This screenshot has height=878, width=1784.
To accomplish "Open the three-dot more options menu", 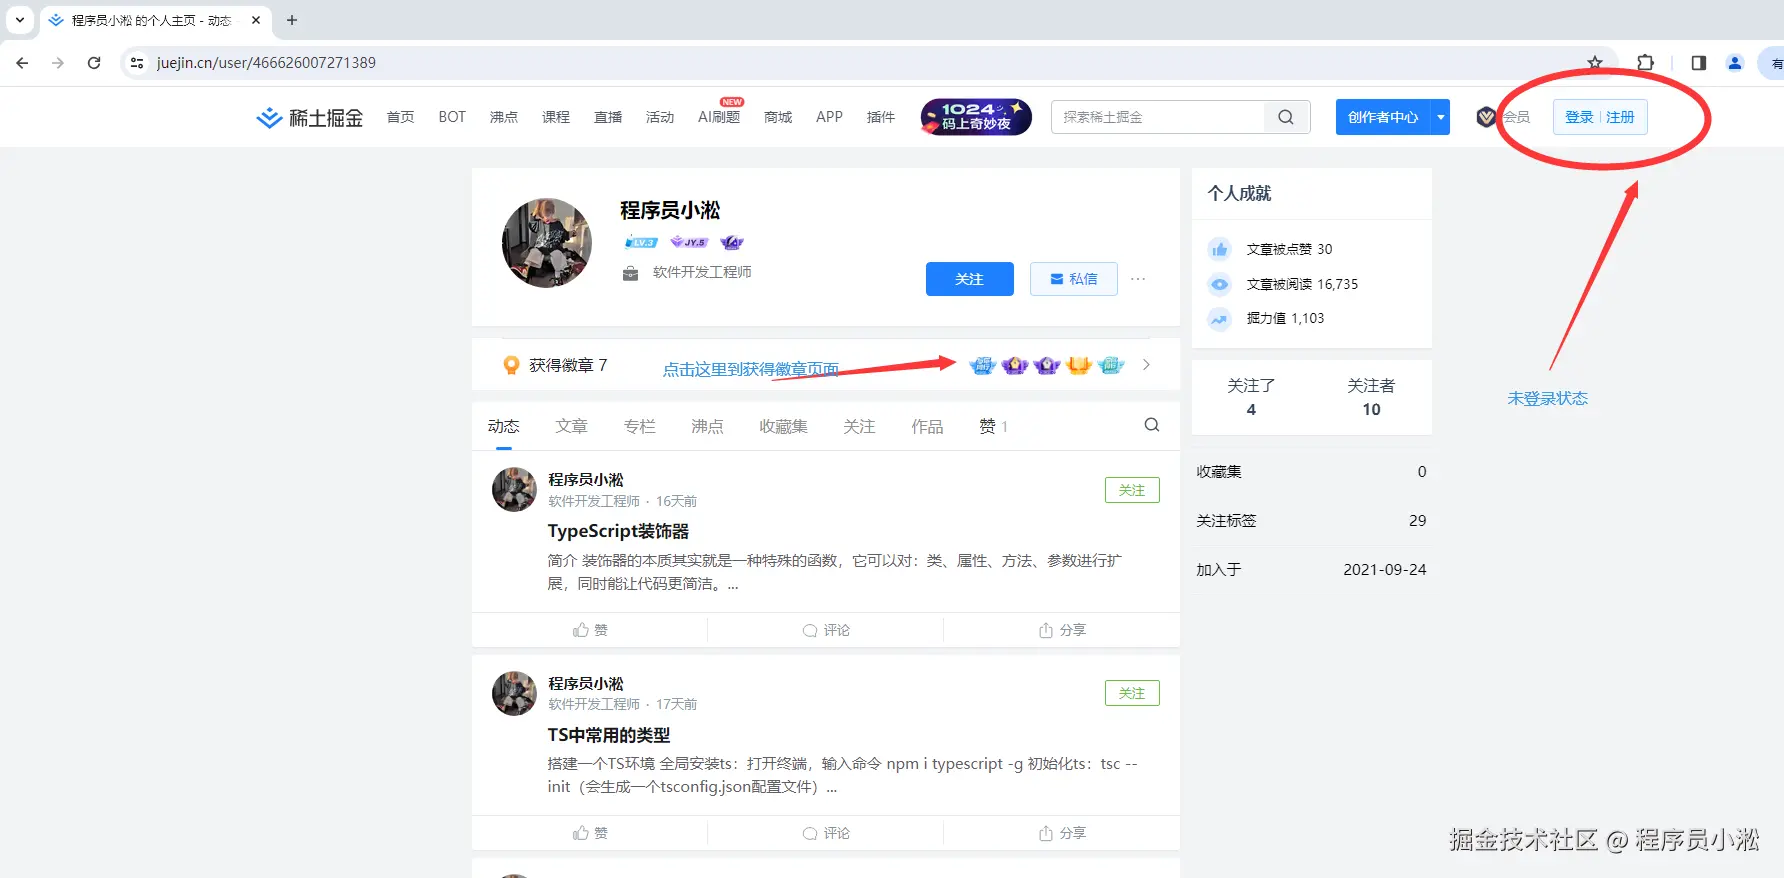I will click(x=1138, y=279).
